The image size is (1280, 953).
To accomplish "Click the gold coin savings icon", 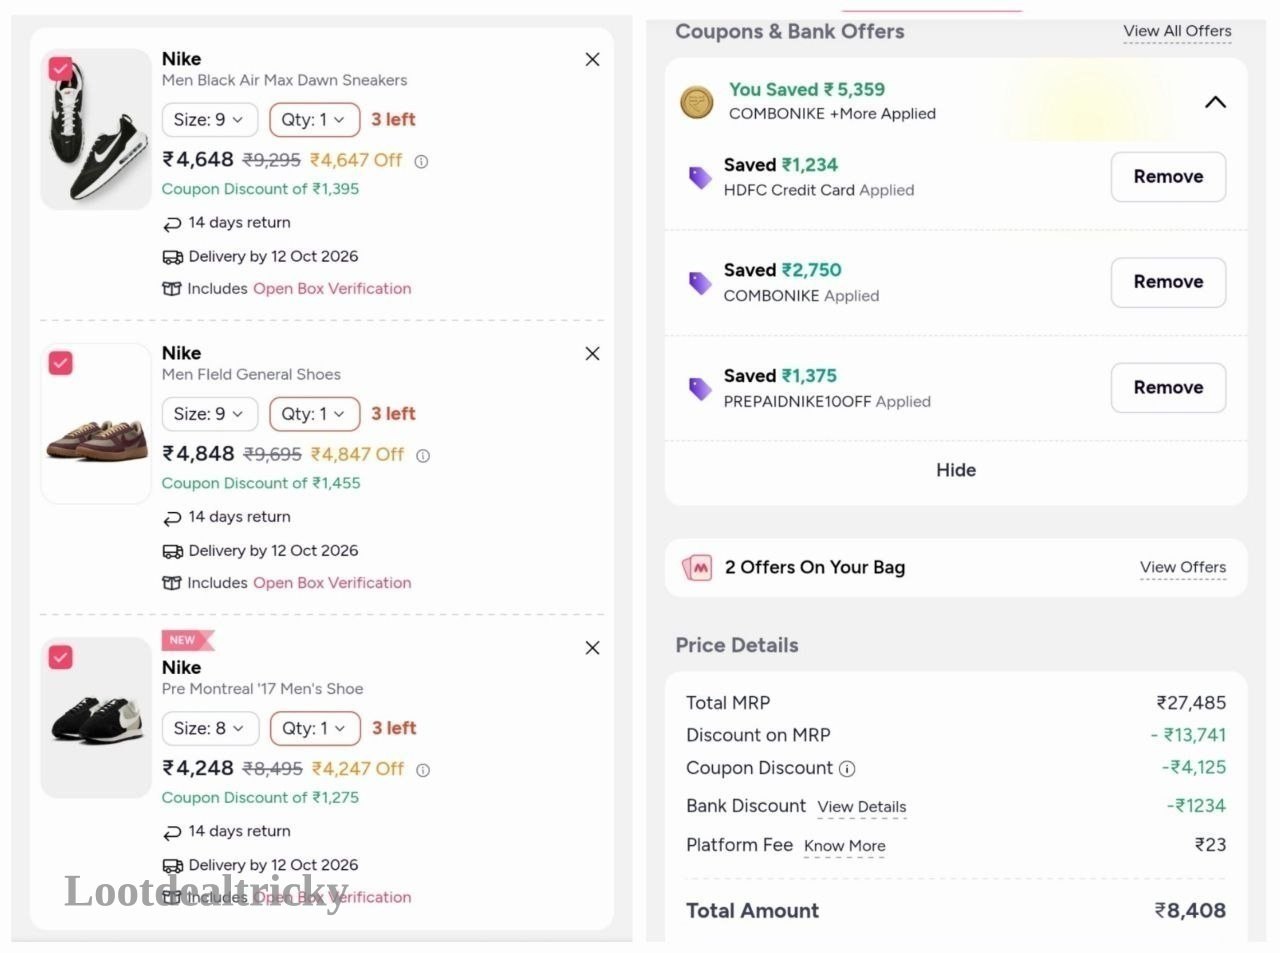I will 697,102.
